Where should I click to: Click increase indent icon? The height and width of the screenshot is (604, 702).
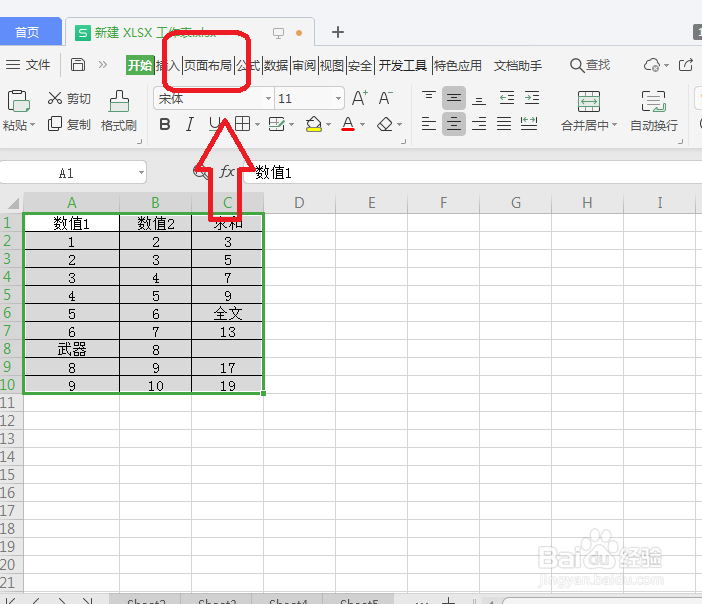pyautogui.click(x=532, y=98)
